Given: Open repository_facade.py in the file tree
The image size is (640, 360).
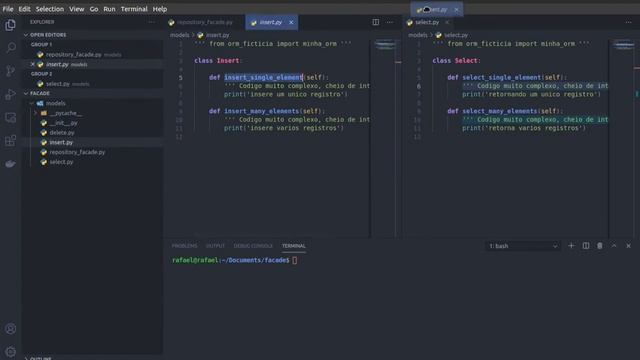Looking at the screenshot, I should 77,152.
